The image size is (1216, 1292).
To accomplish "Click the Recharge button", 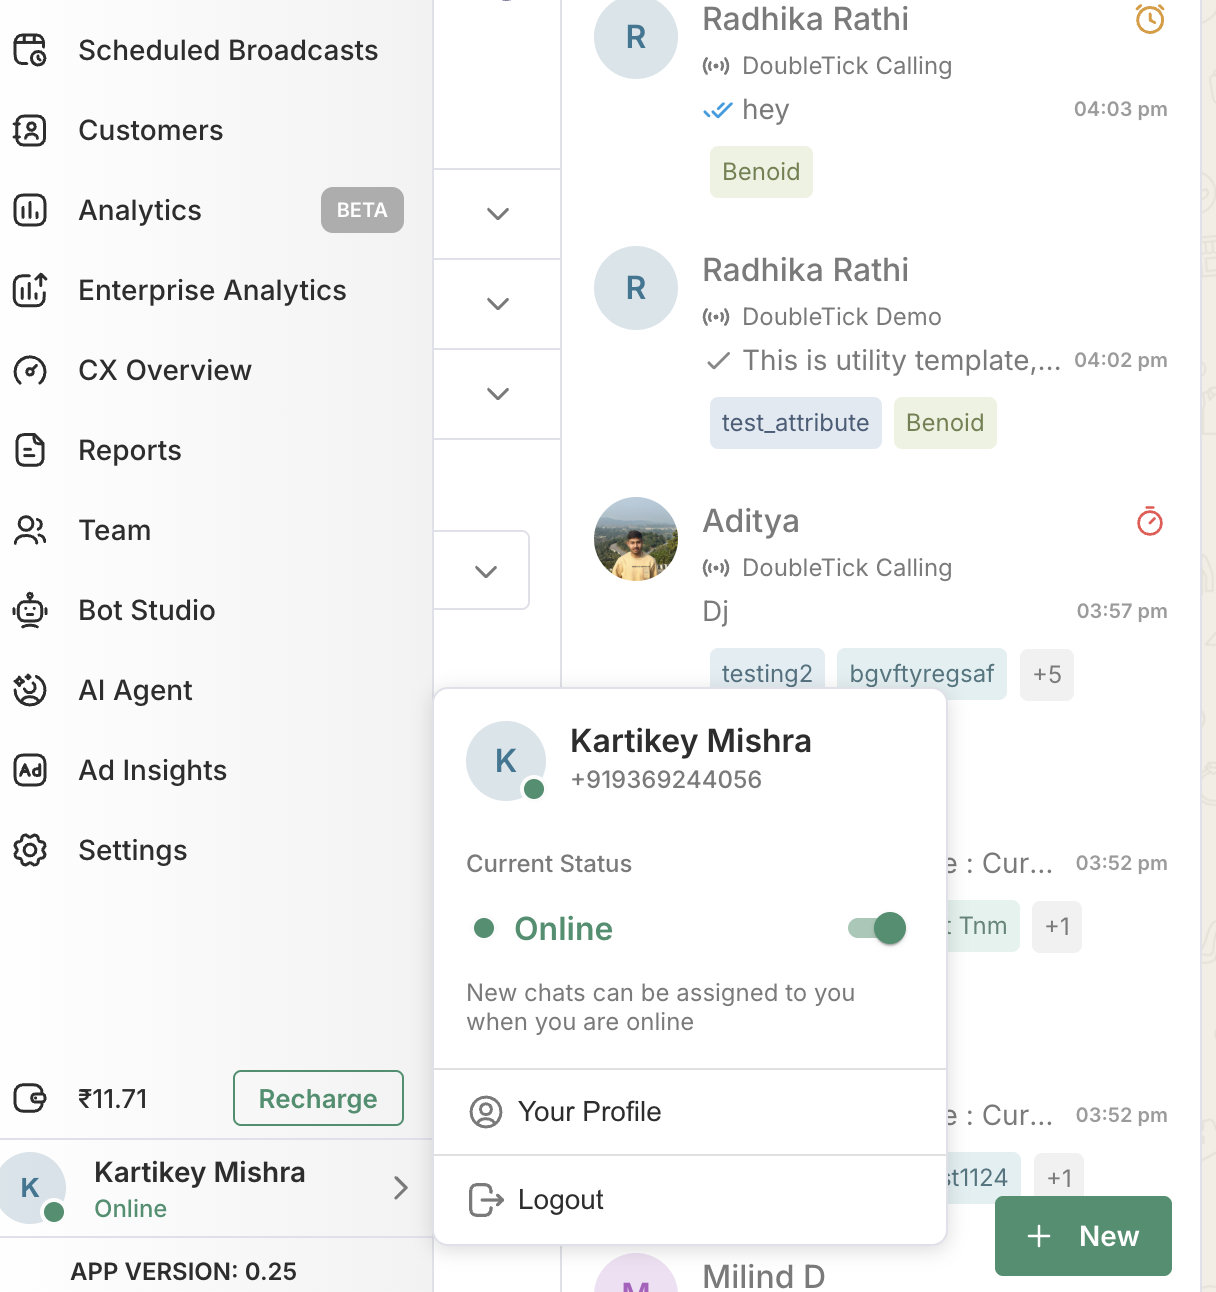I will [318, 1098].
